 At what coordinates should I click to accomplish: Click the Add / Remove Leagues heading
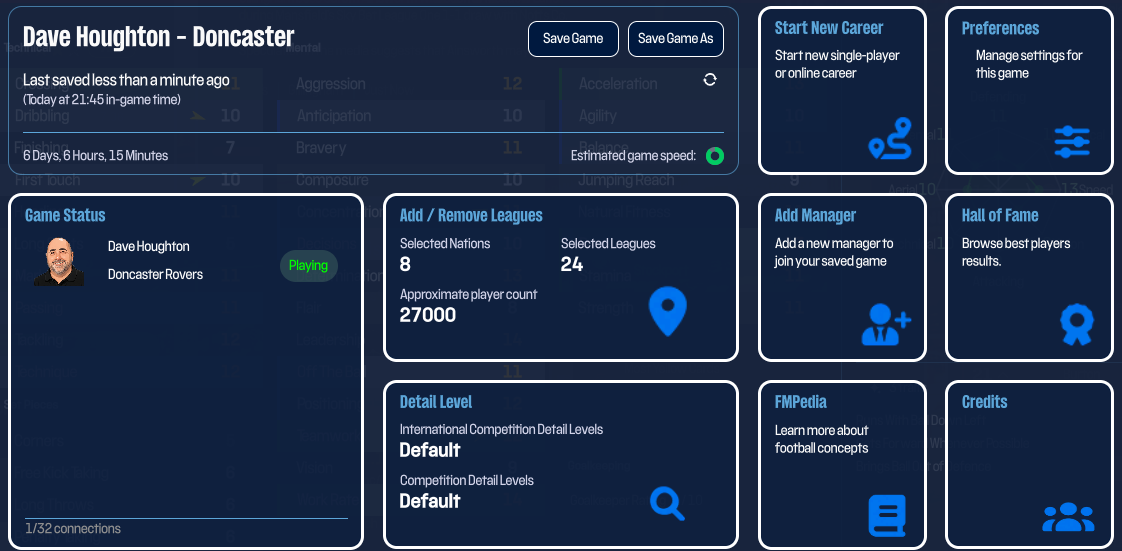click(x=471, y=215)
